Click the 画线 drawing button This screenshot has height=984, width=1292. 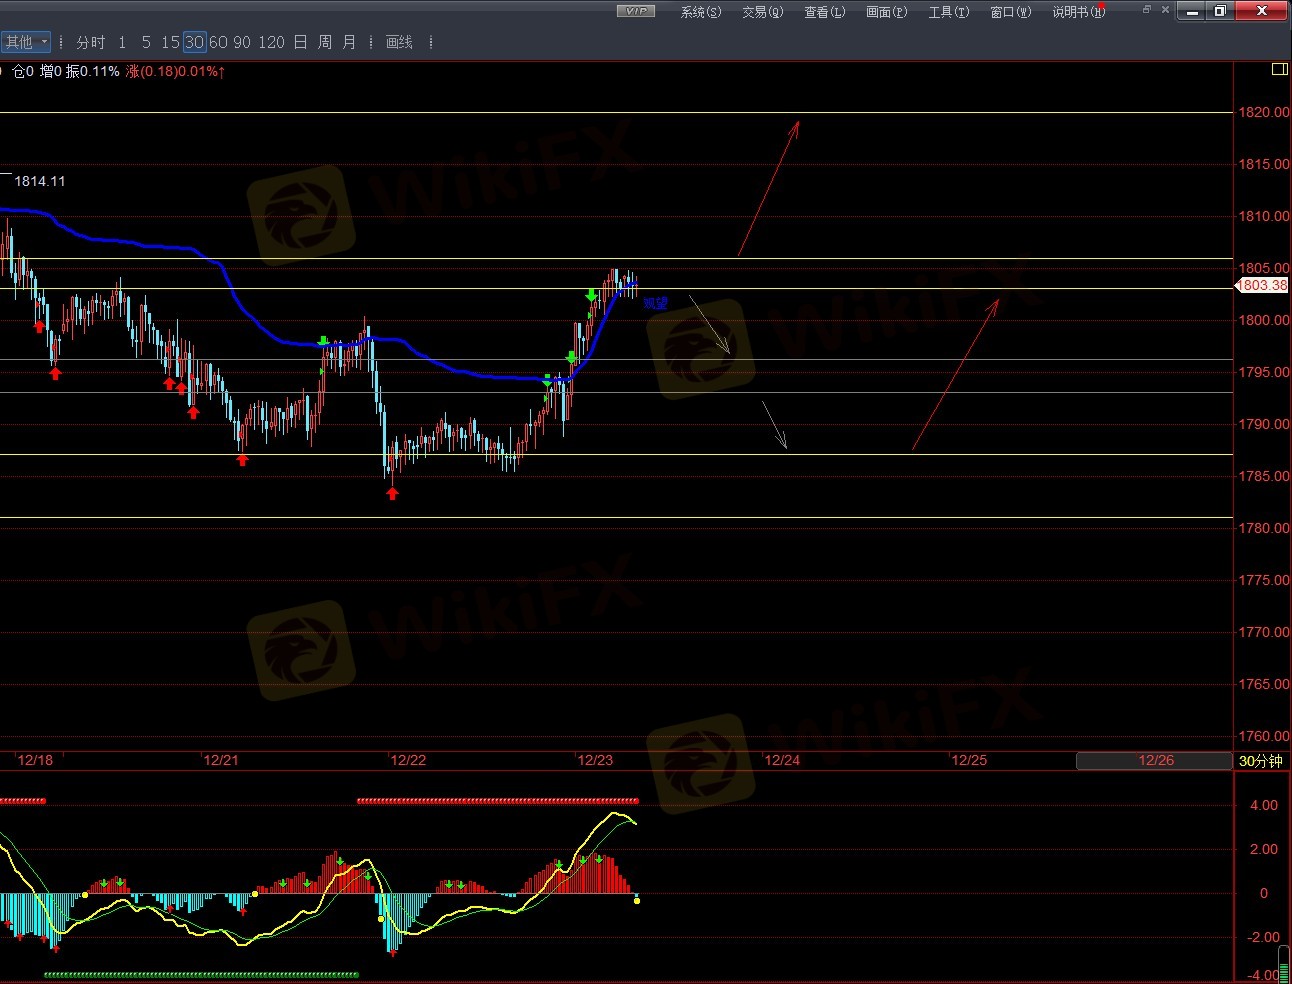pos(399,42)
